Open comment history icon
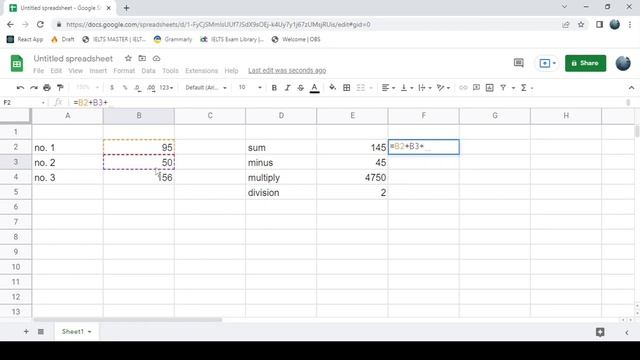Screen dimensions: 640x360 point(518,63)
